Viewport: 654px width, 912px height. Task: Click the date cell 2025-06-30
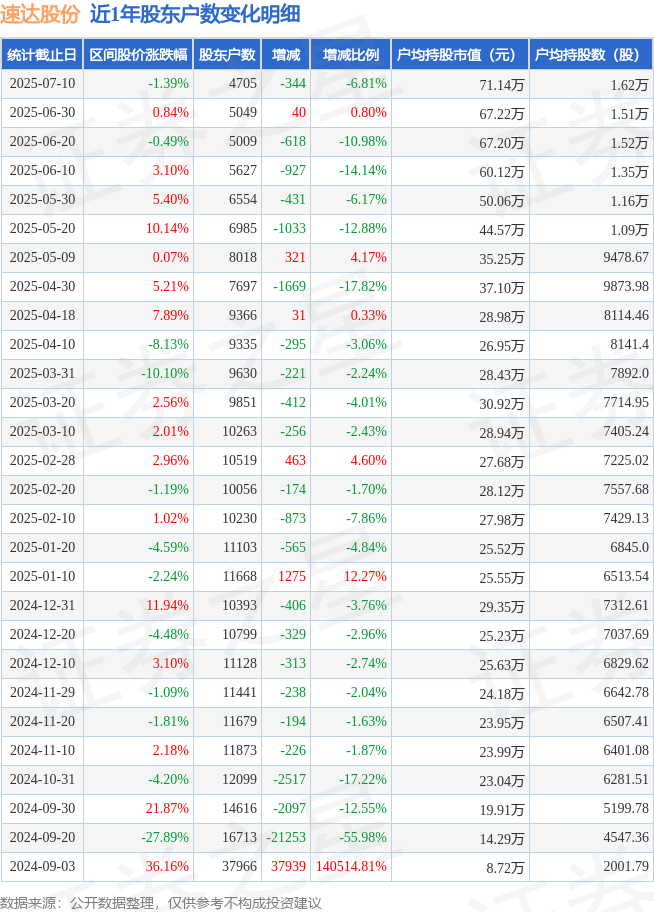coord(42,112)
